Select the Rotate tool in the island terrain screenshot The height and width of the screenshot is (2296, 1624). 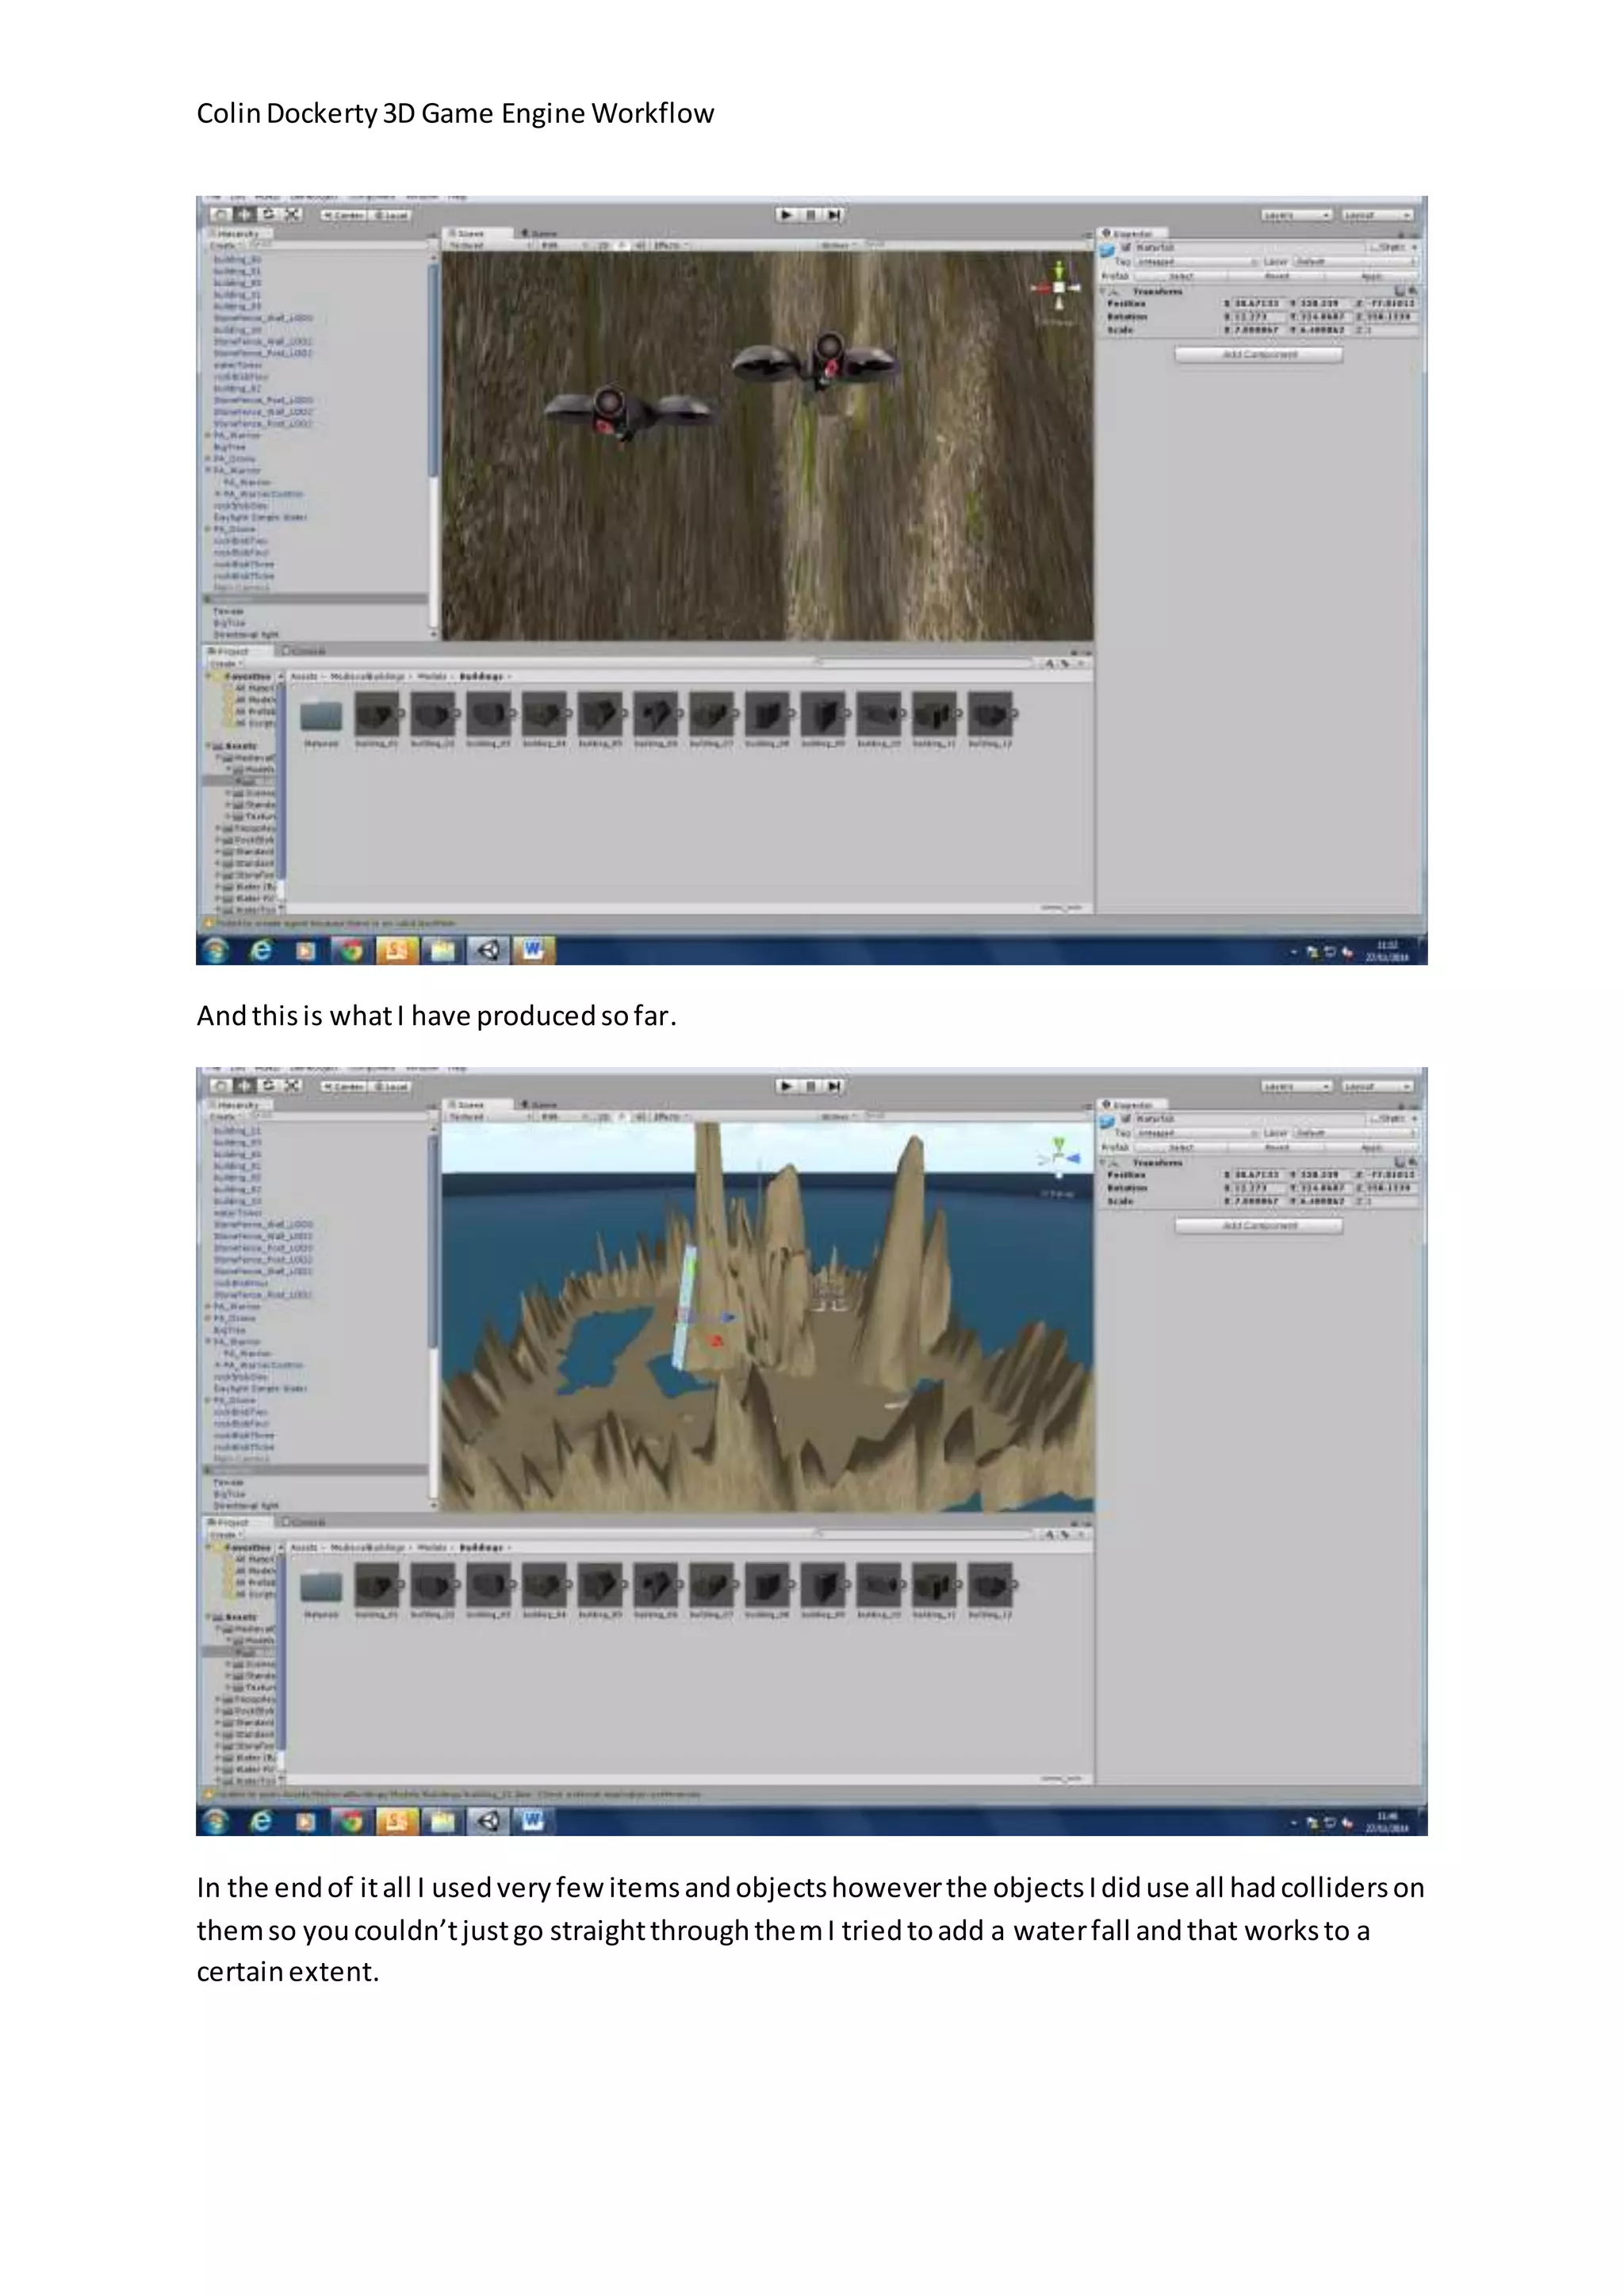coord(268,1085)
